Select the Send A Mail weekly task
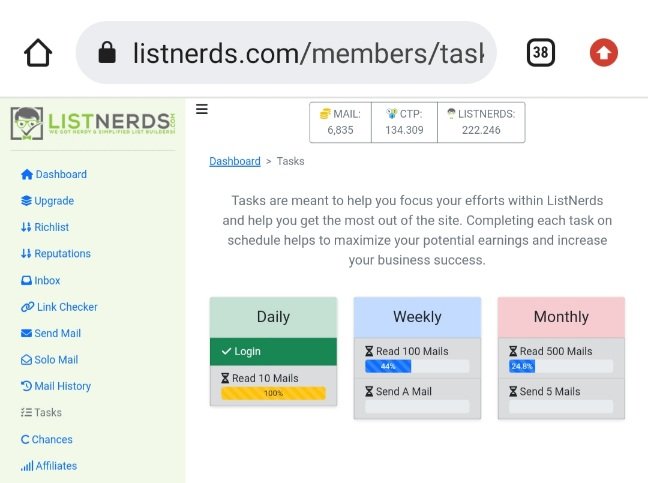The width and height of the screenshot is (648, 483). pos(417,399)
